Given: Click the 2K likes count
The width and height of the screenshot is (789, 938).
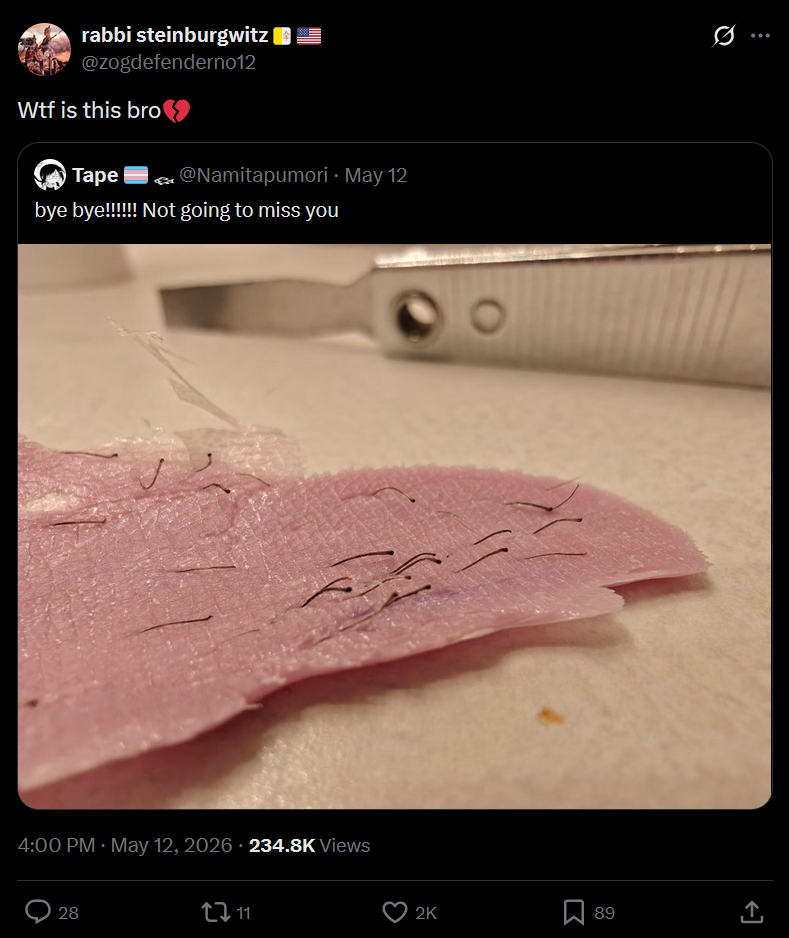Looking at the screenshot, I should 426,913.
